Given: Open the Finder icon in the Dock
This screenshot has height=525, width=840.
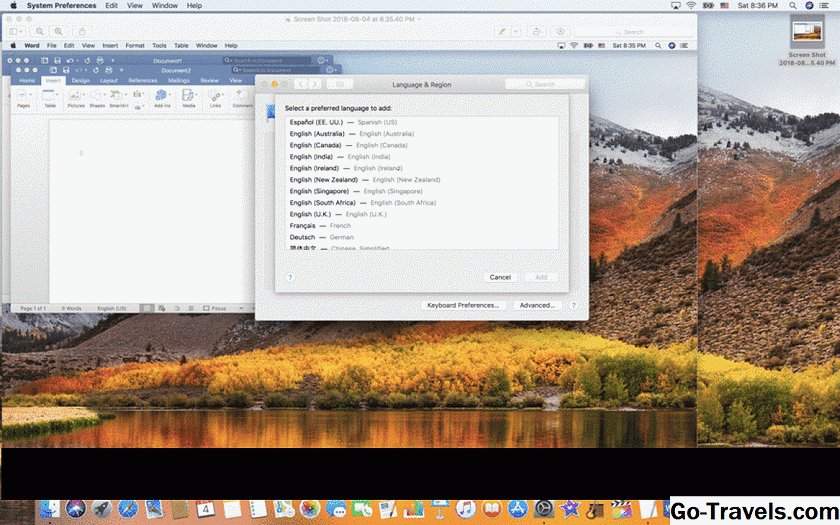Looking at the screenshot, I should (49, 510).
